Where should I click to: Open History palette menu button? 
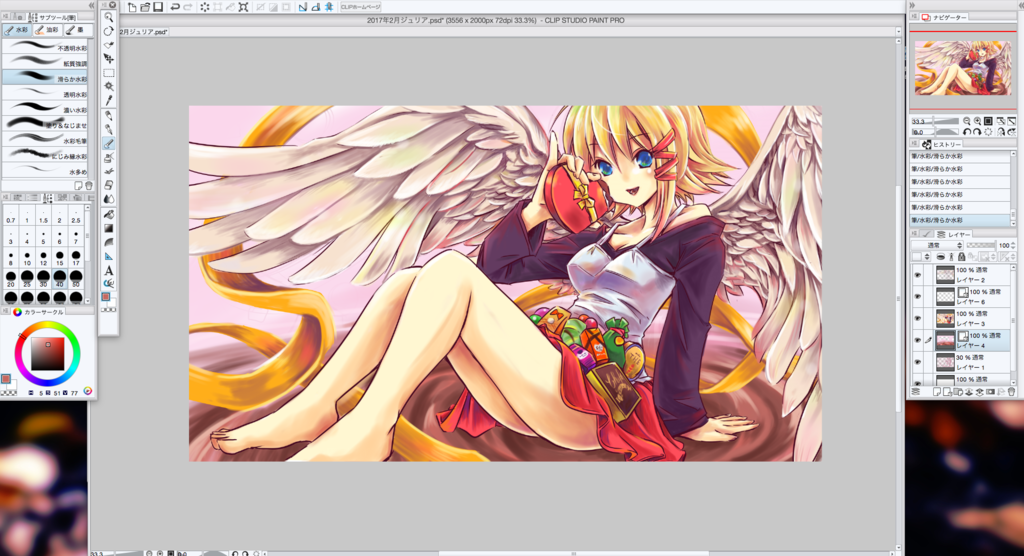tap(914, 144)
